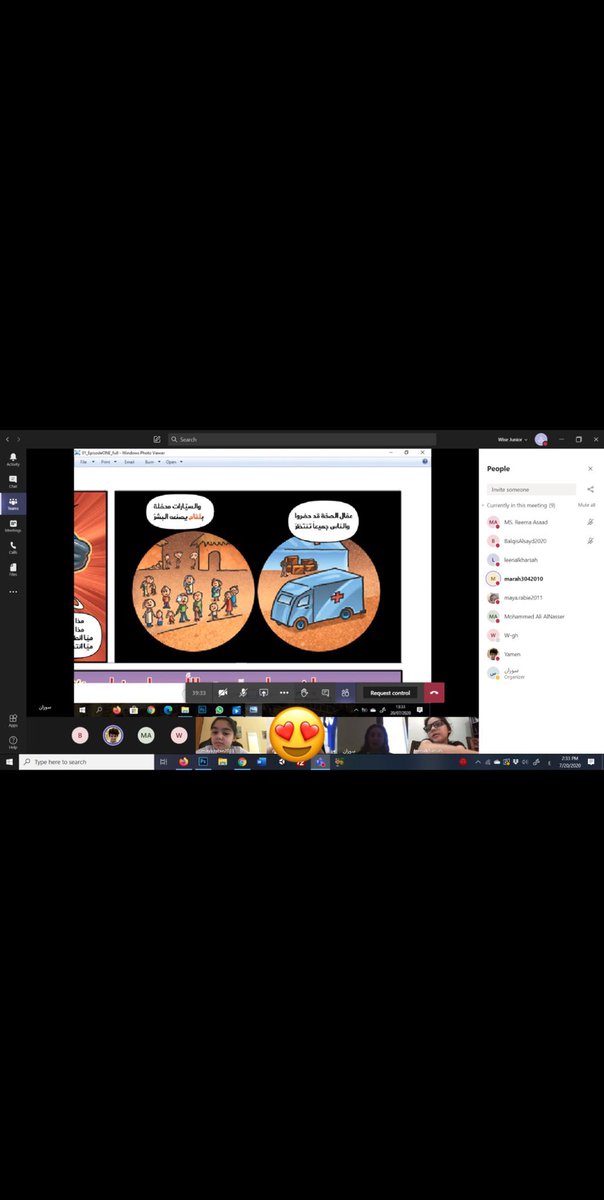604x1200 pixels.
Task: Click share invite link icon
Action: pyautogui.click(x=590, y=490)
